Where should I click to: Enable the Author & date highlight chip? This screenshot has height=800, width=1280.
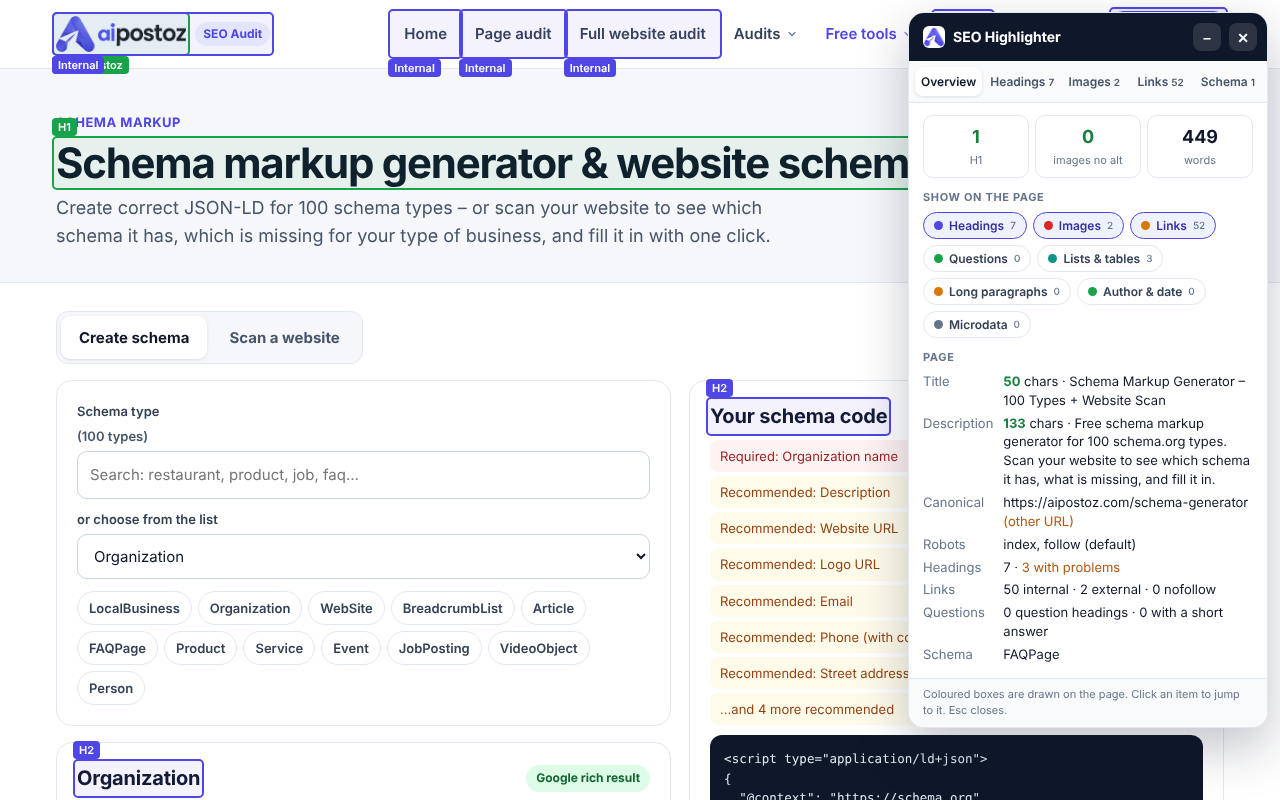point(1141,292)
